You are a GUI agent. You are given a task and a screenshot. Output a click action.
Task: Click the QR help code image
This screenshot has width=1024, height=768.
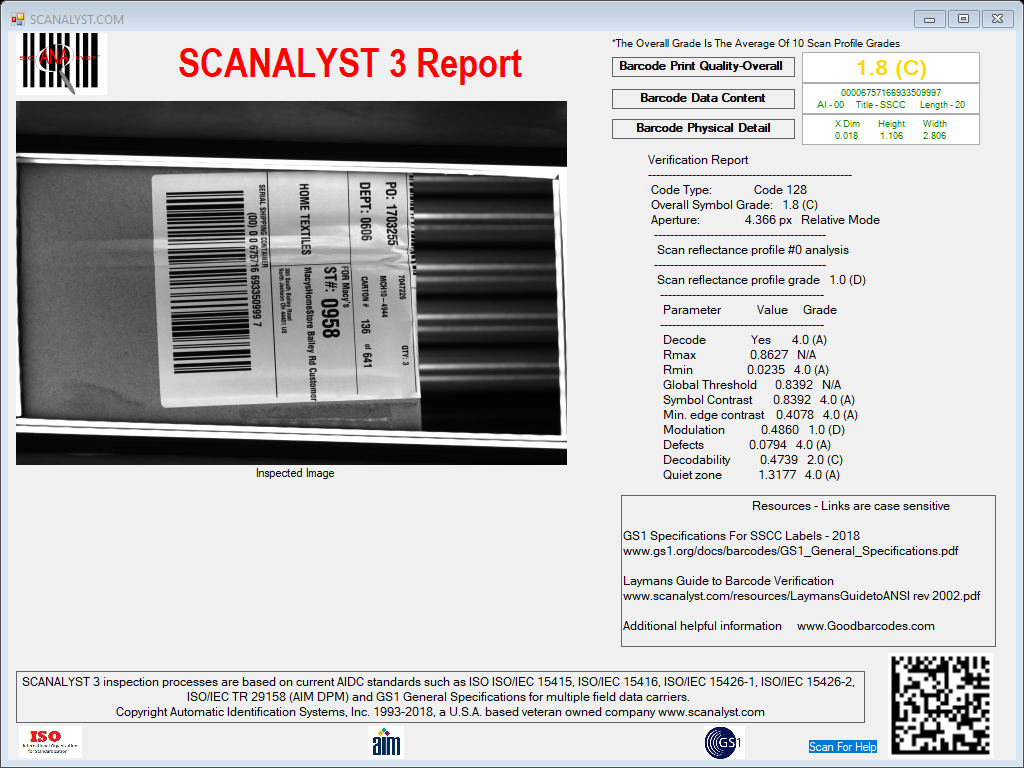click(941, 704)
